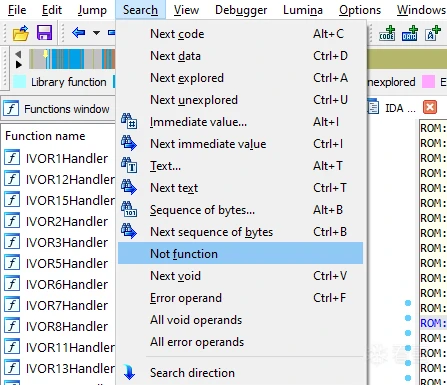Choose Error operand menu entry

tap(240, 298)
